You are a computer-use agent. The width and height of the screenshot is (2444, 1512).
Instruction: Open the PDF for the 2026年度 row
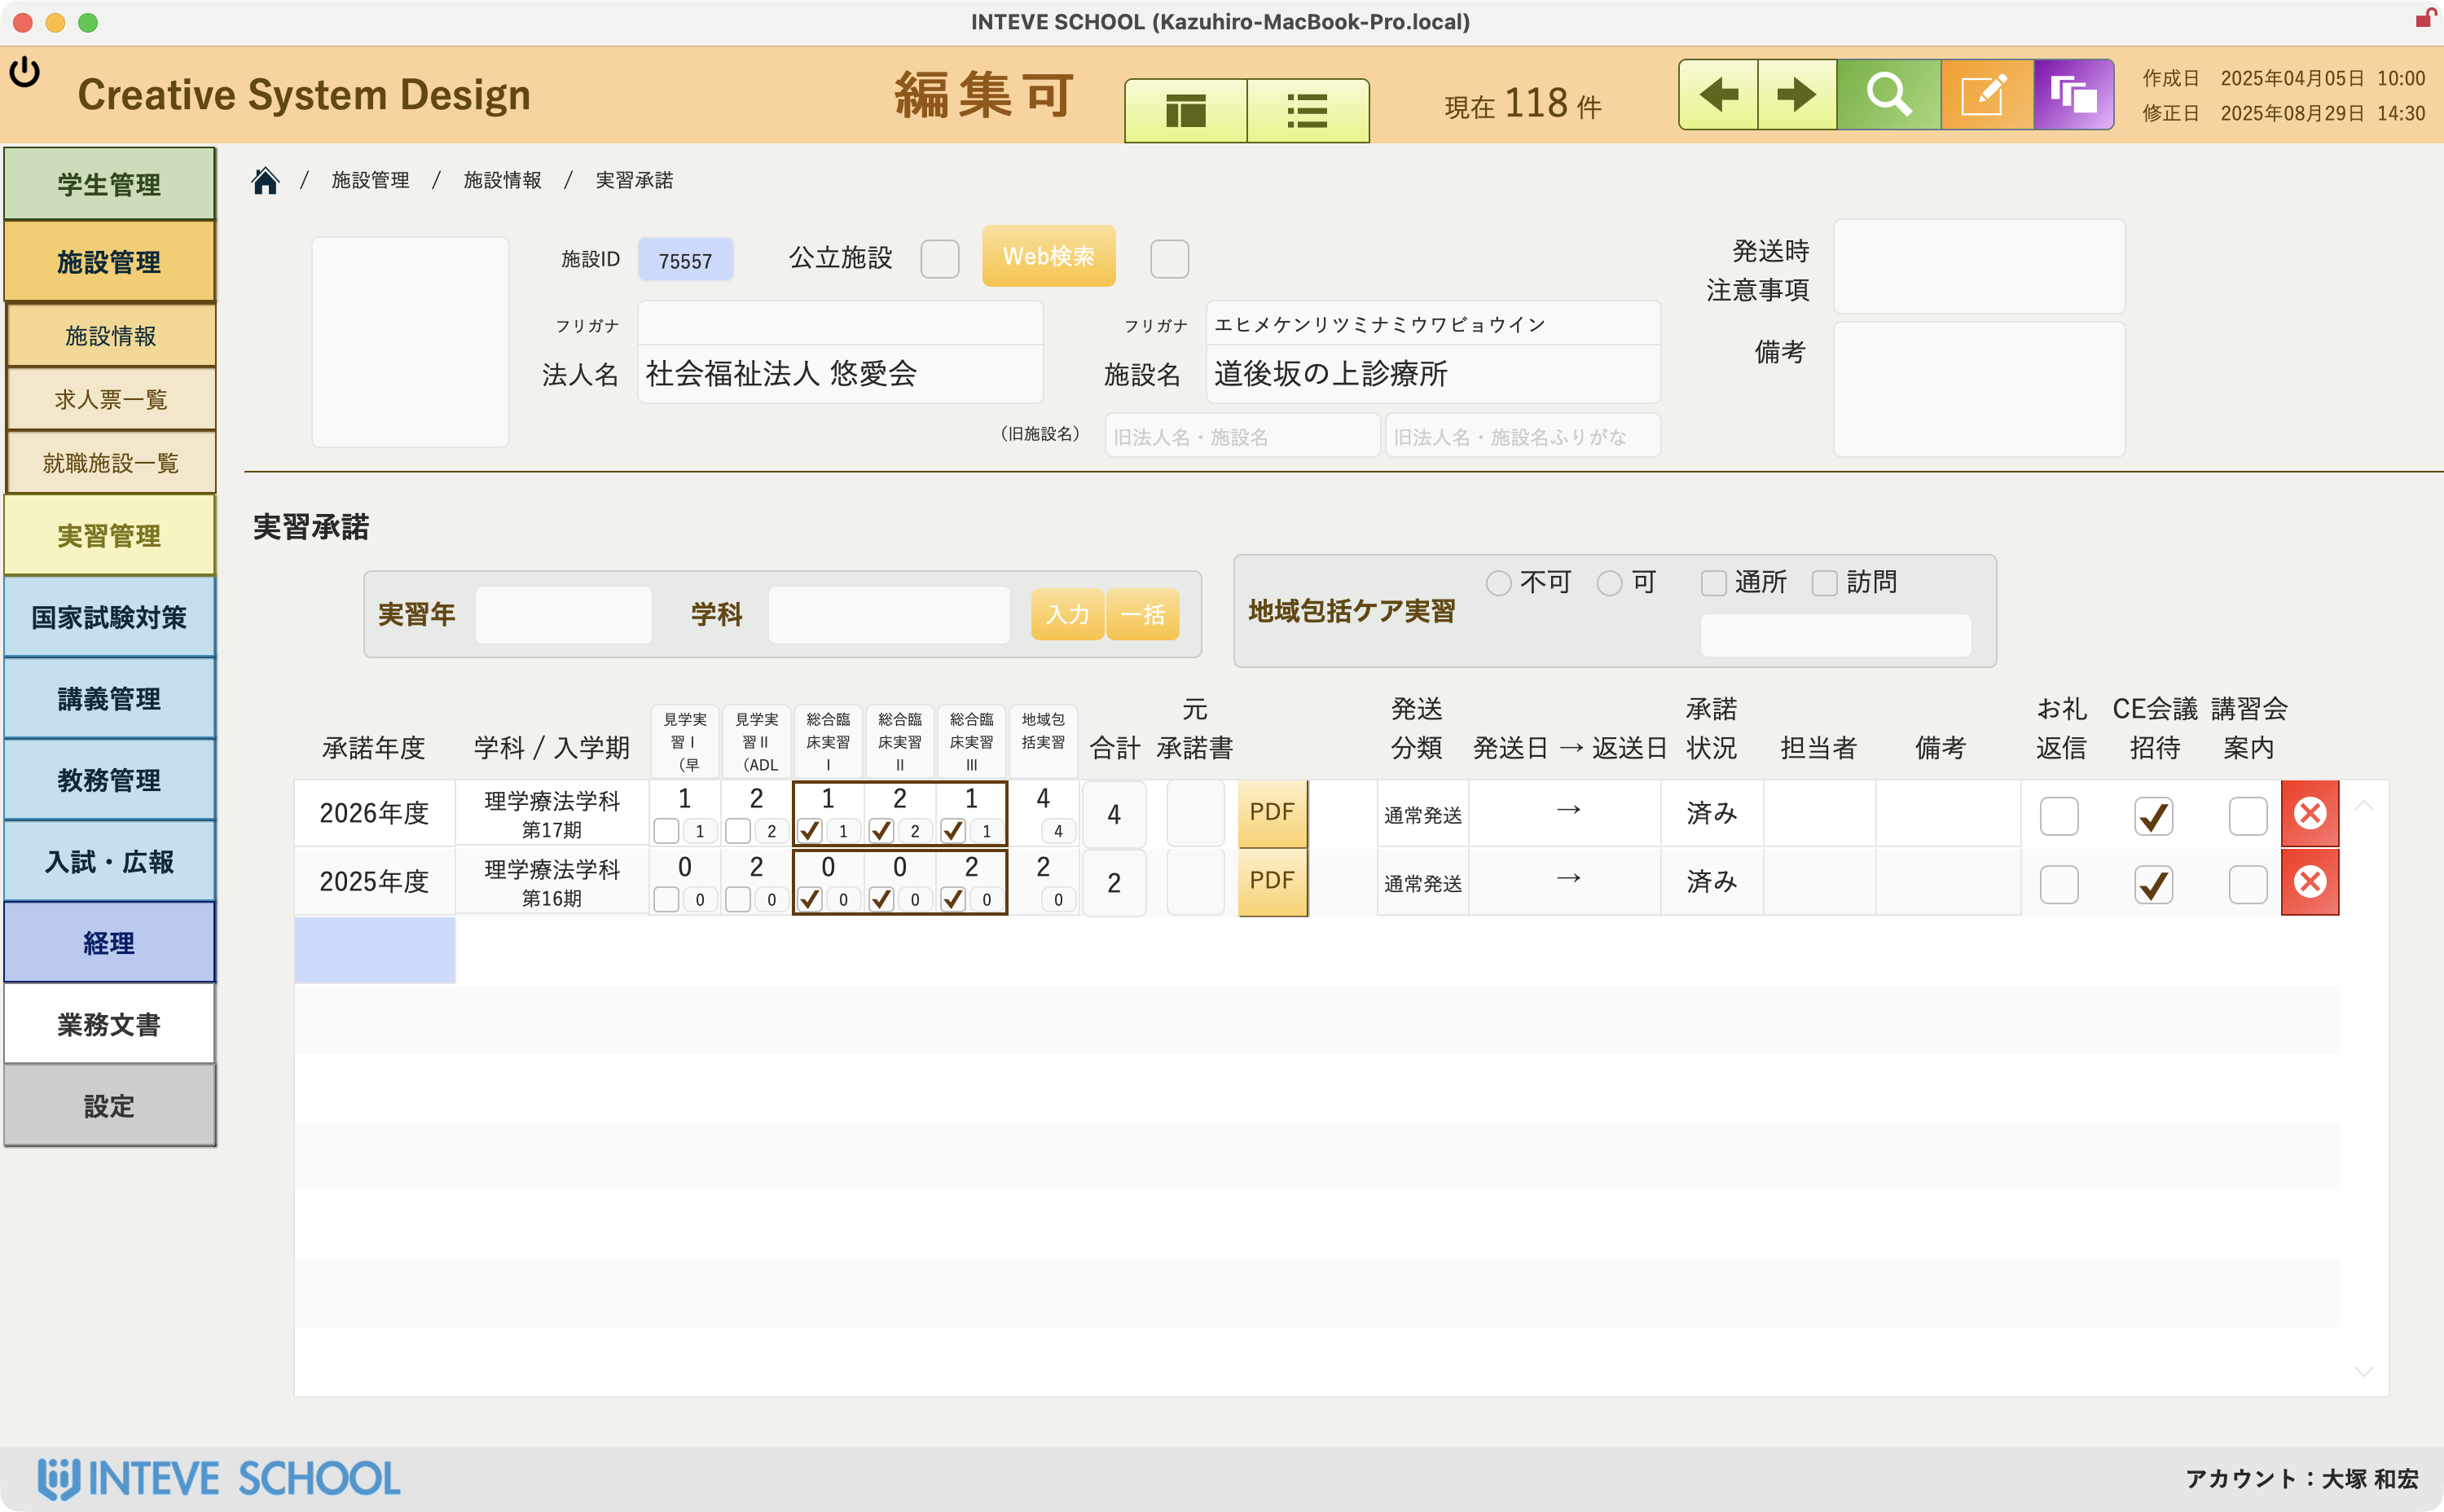1272,813
